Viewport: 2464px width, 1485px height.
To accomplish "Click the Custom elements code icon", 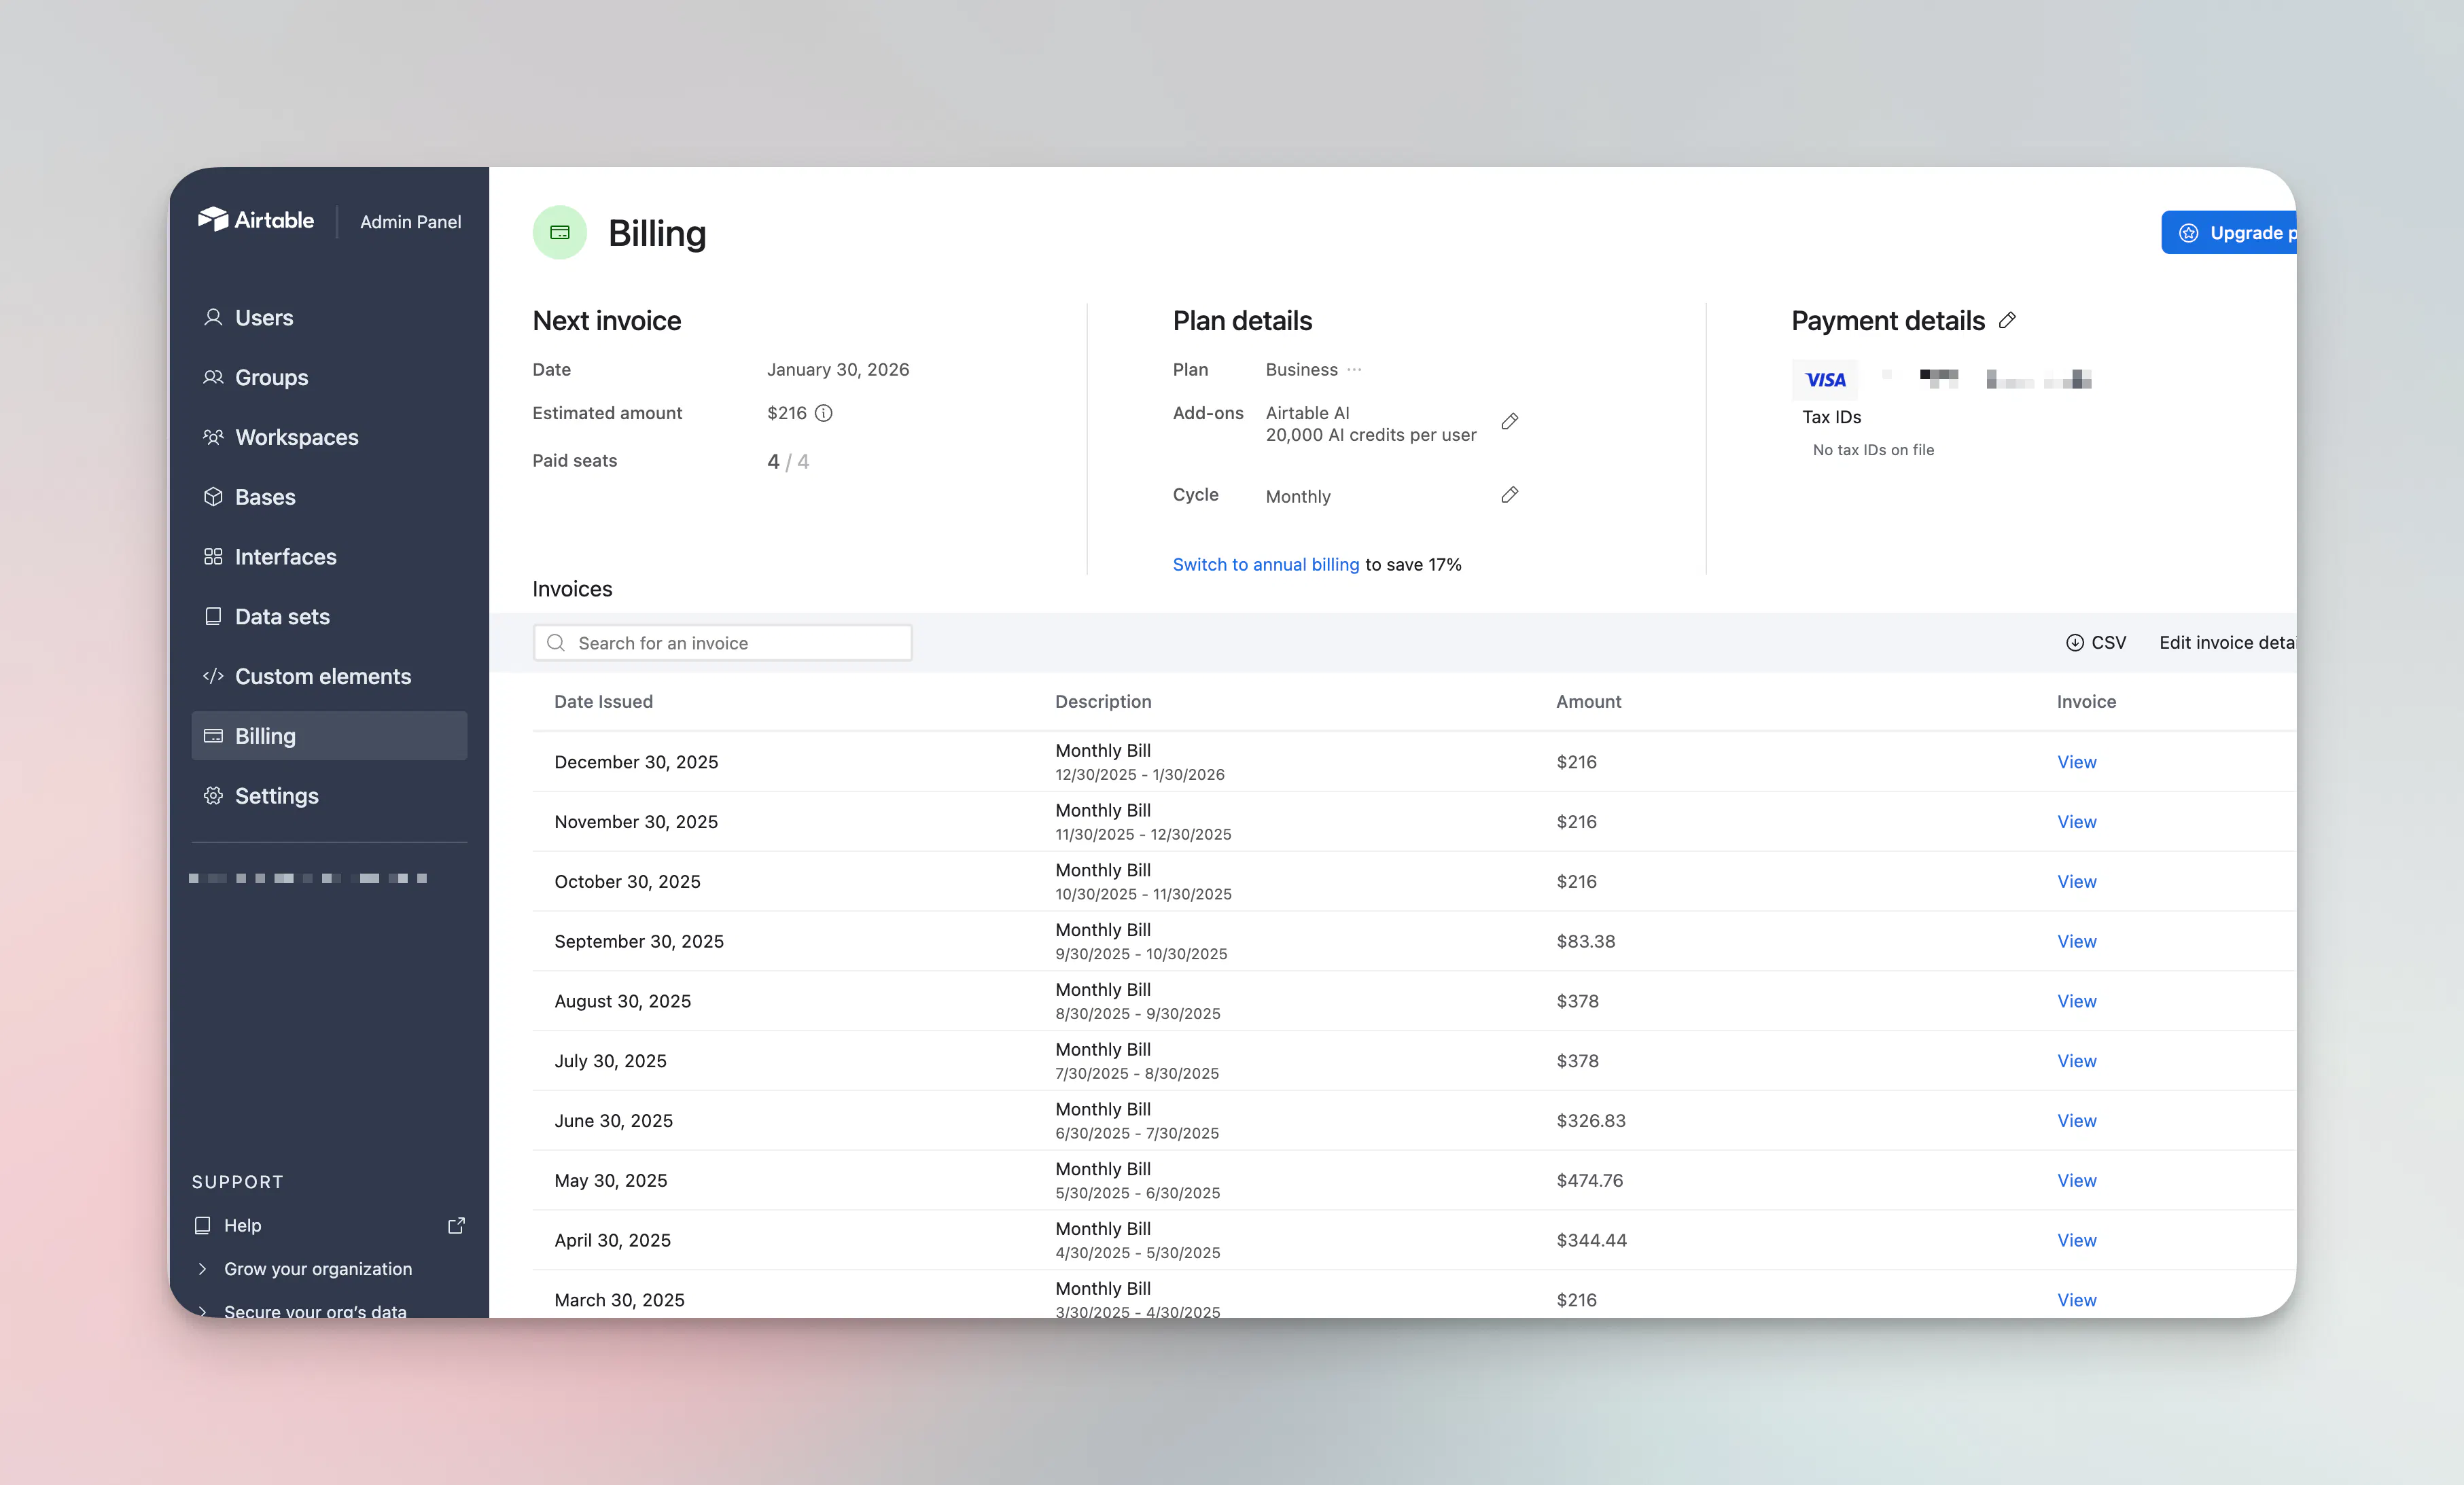I will (x=213, y=677).
